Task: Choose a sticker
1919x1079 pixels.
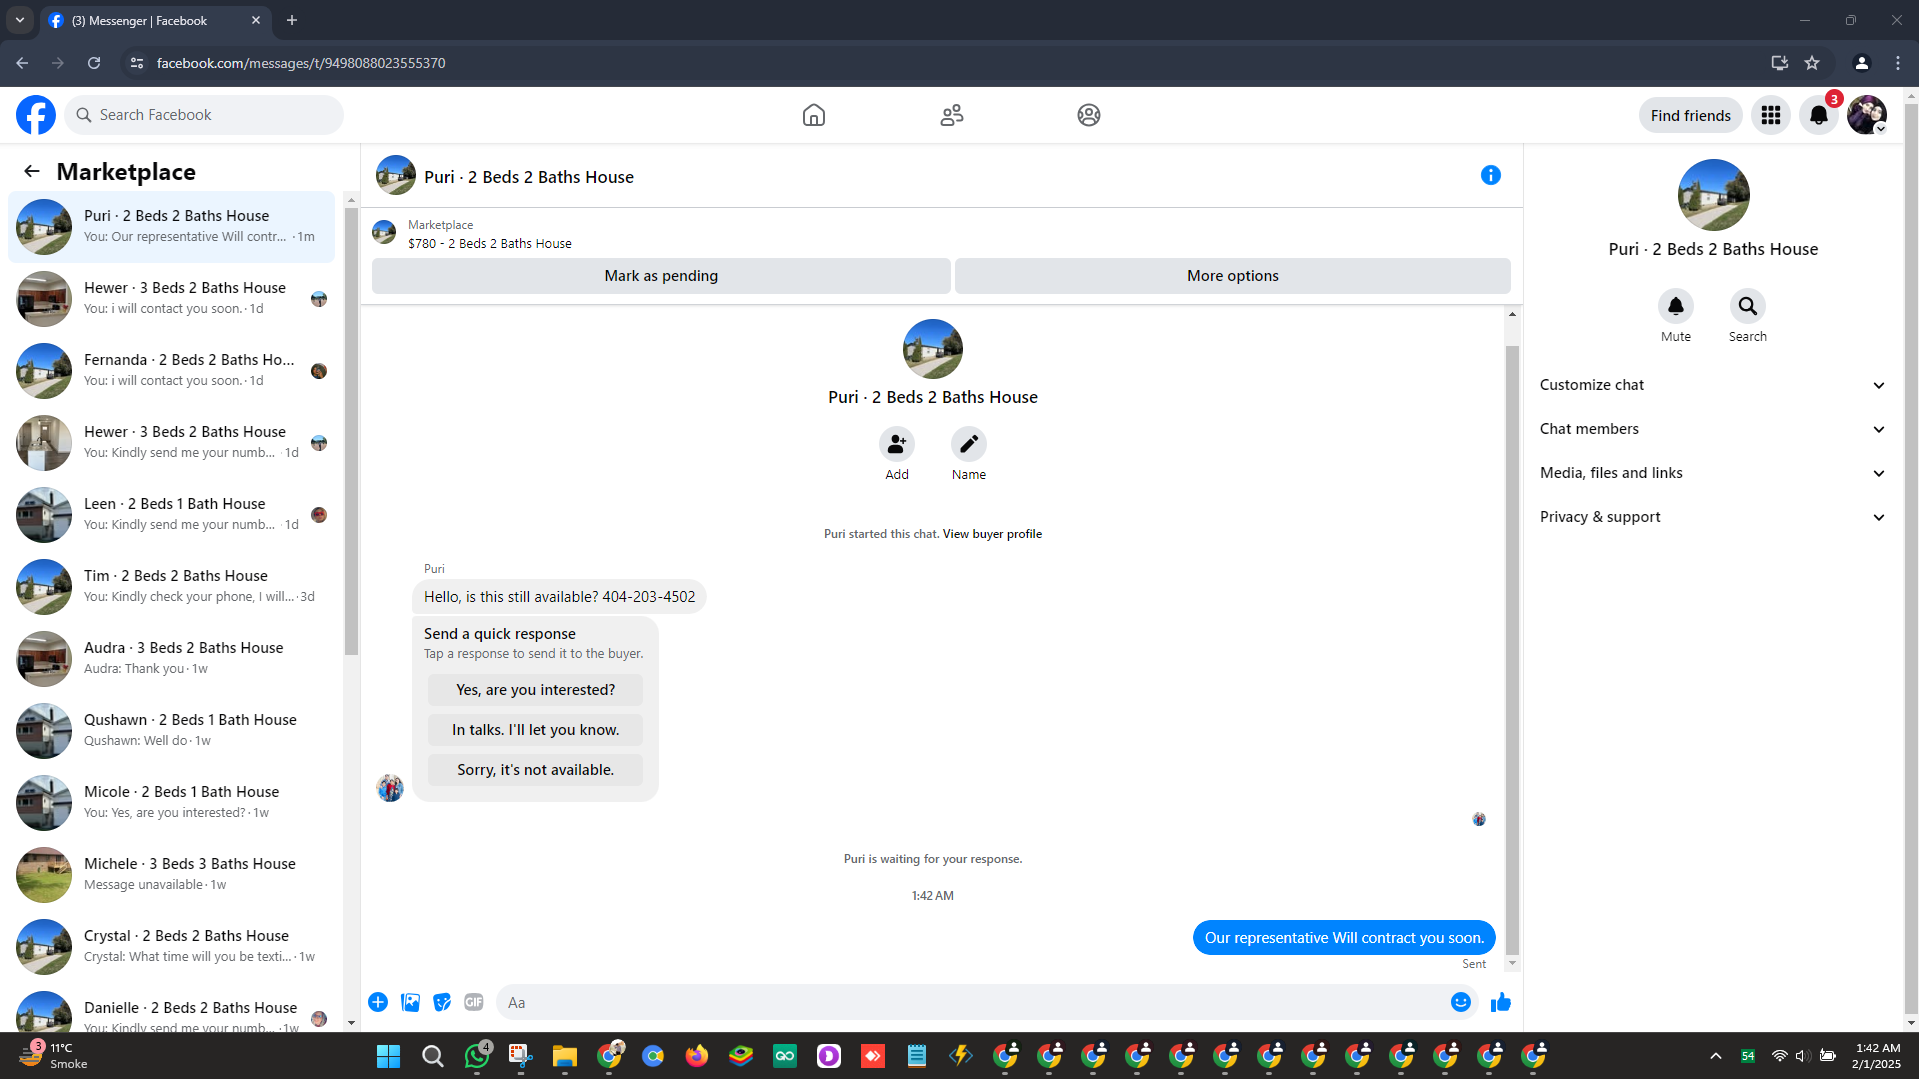Action: (x=442, y=1002)
